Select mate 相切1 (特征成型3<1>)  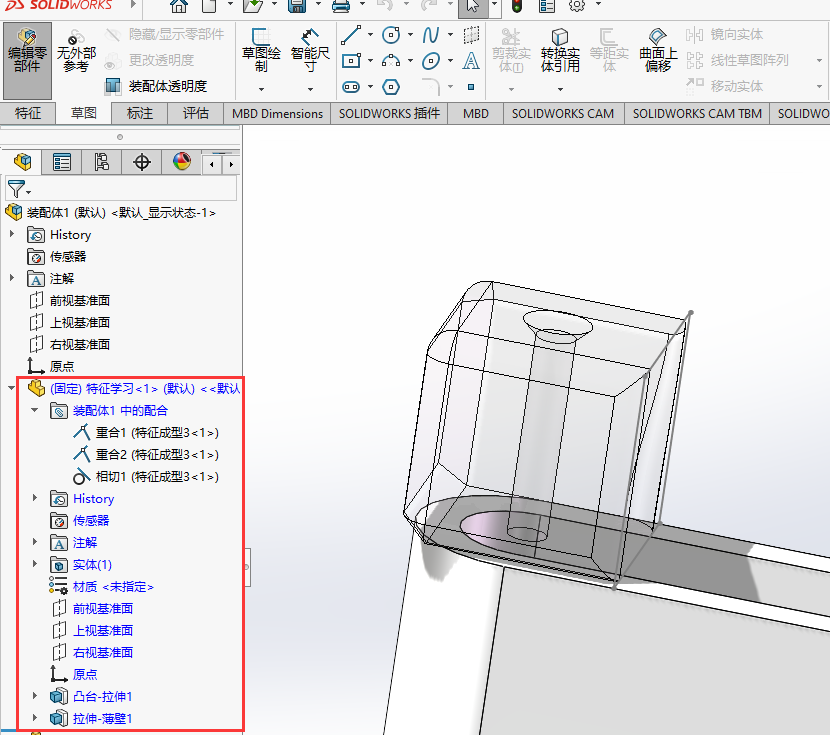pos(146,477)
